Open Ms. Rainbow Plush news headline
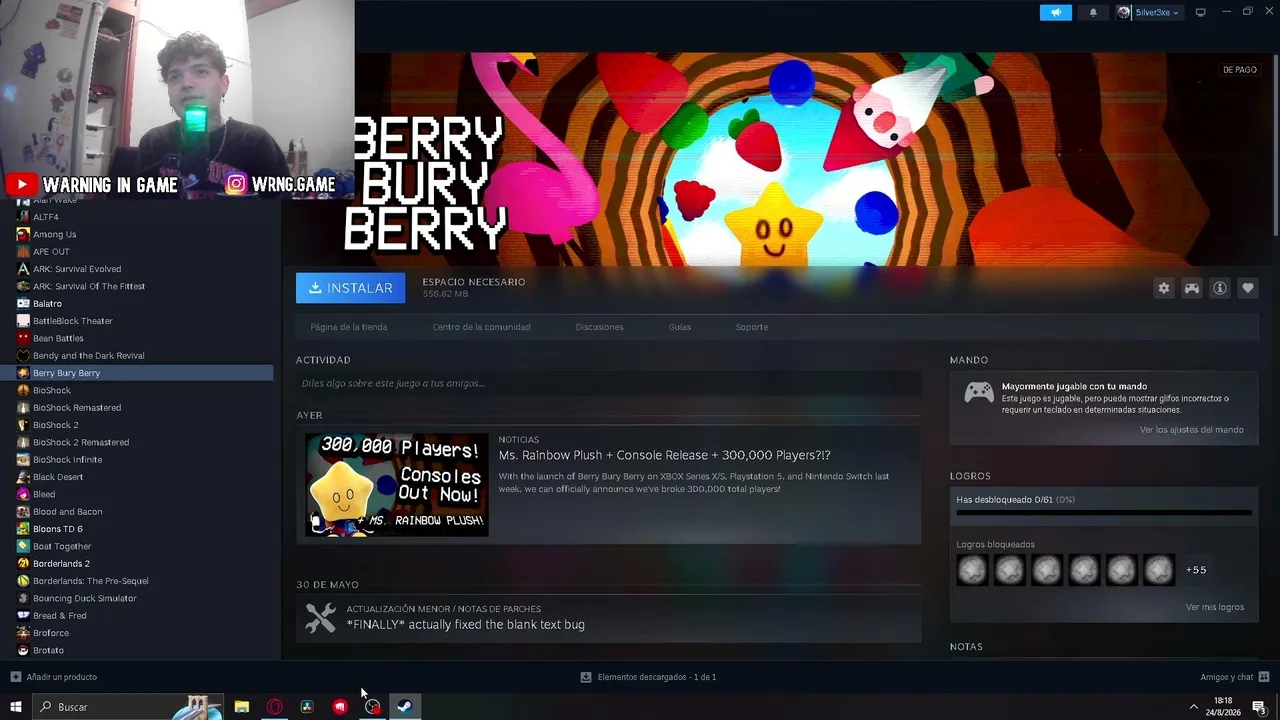1280x720 pixels. (665, 455)
